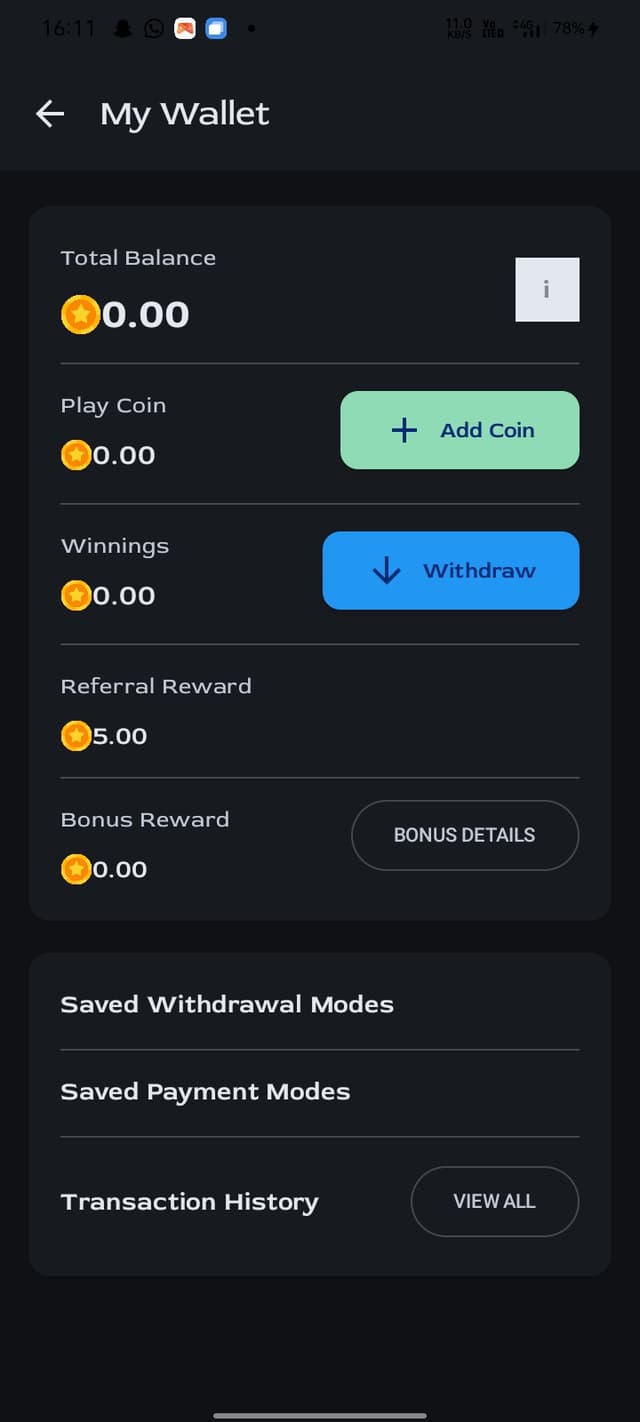Tap the Snapchat notification icon in status bar

pyautogui.click(x=120, y=28)
